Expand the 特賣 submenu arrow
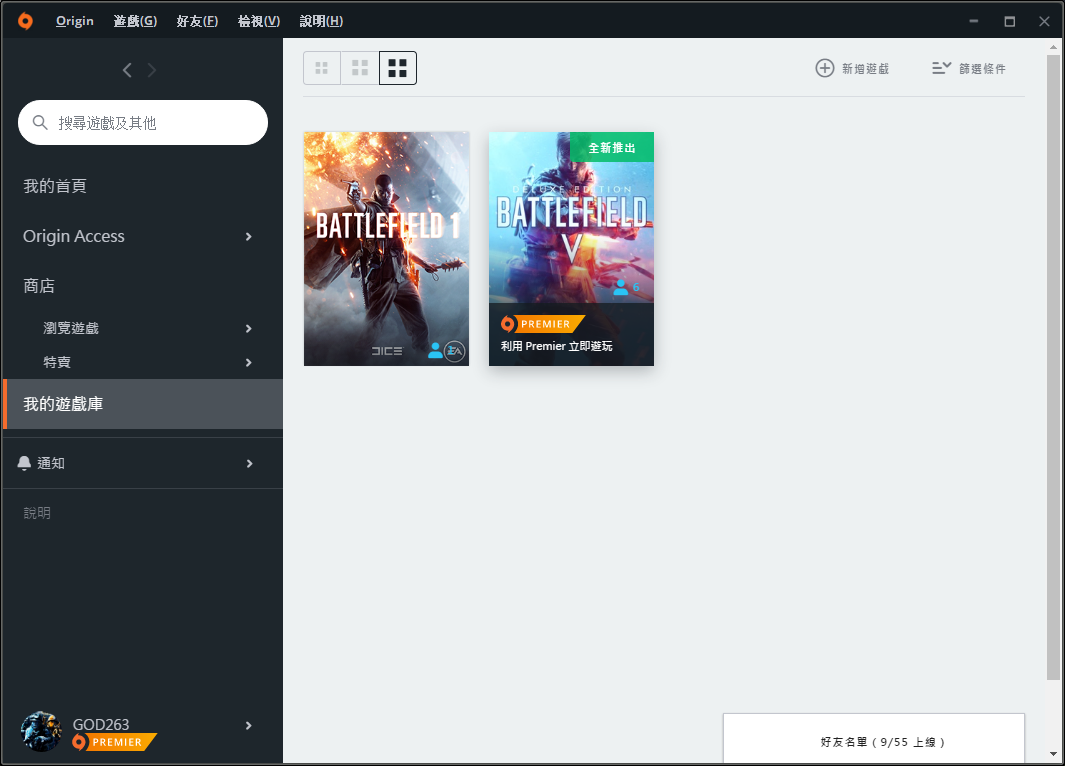The height and width of the screenshot is (766, 1065). pyautogui.click(x=249, y=363)
